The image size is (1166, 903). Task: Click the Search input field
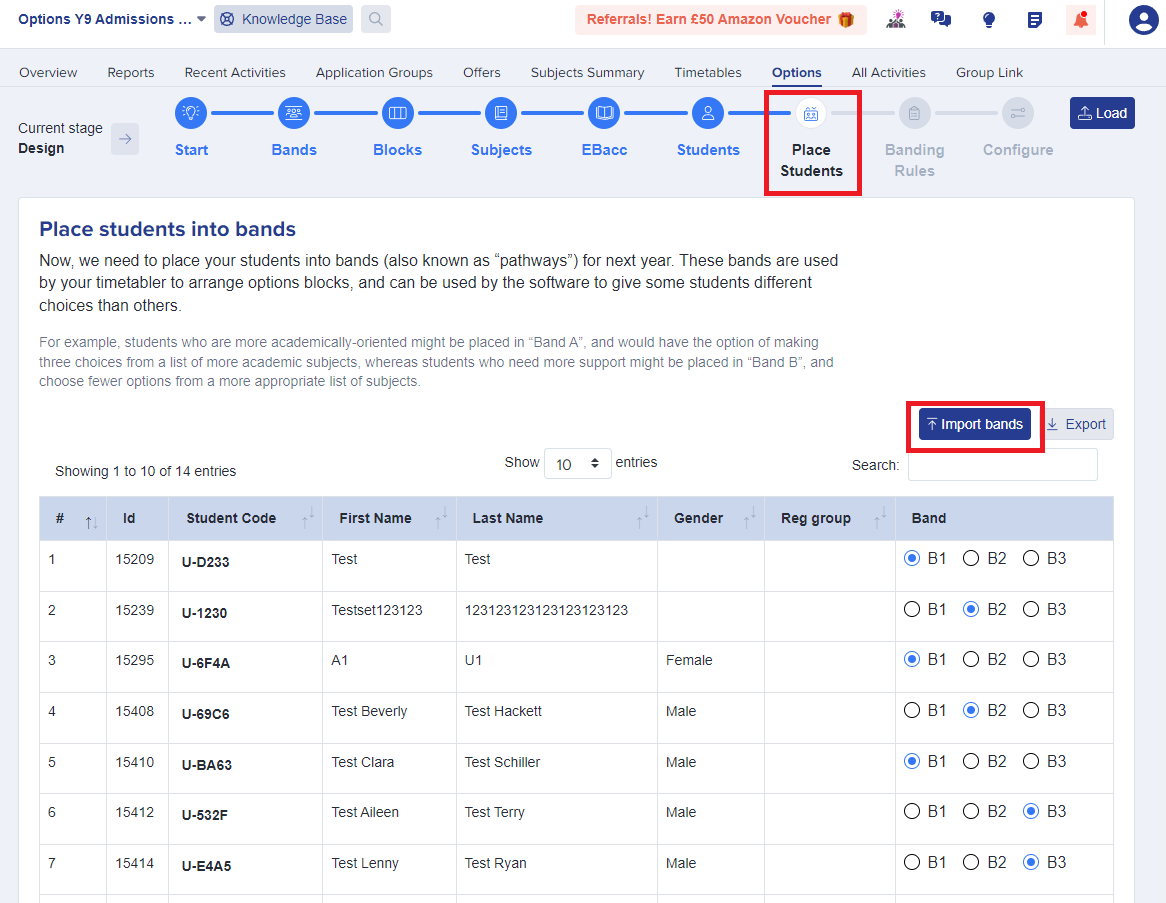(x=1002, y=465)
